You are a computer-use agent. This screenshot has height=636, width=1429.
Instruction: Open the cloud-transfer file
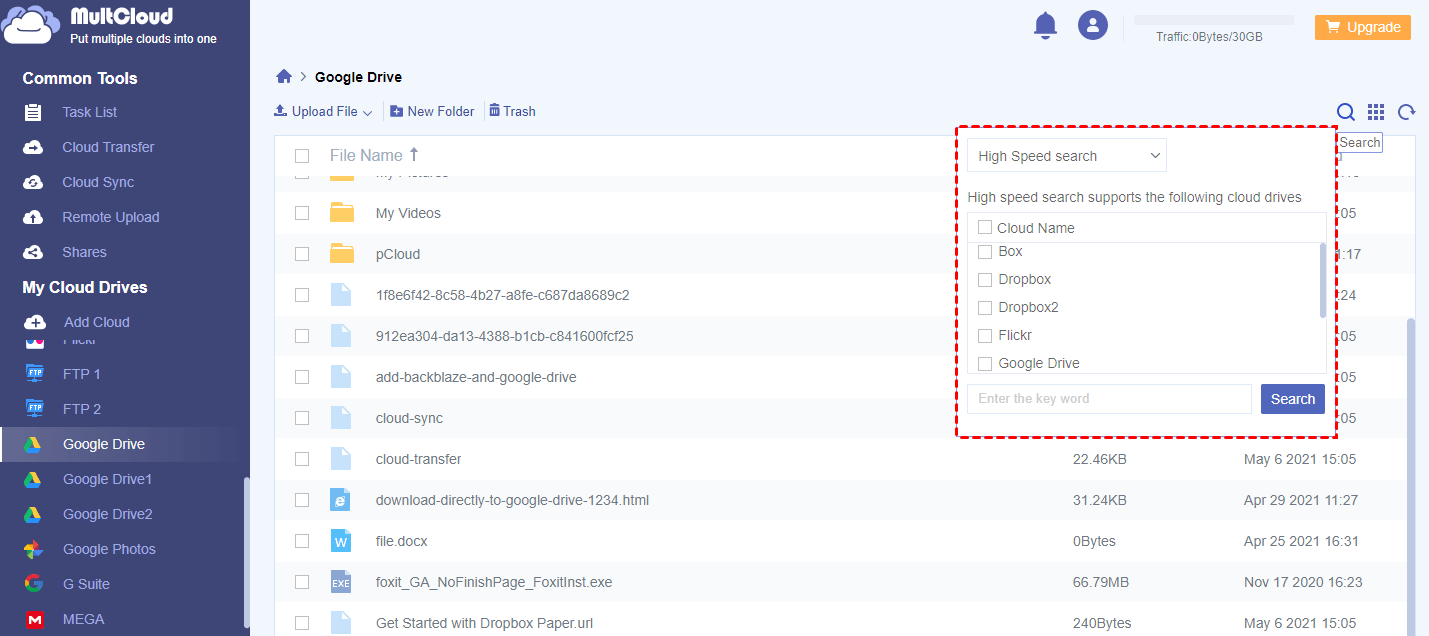point(418,459)
